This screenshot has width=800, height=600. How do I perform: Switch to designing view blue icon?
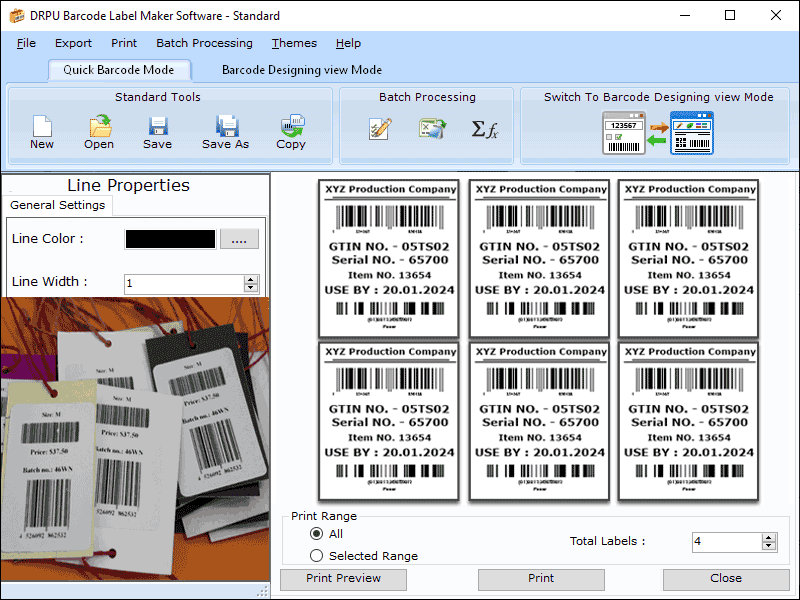tap(692, 133)
